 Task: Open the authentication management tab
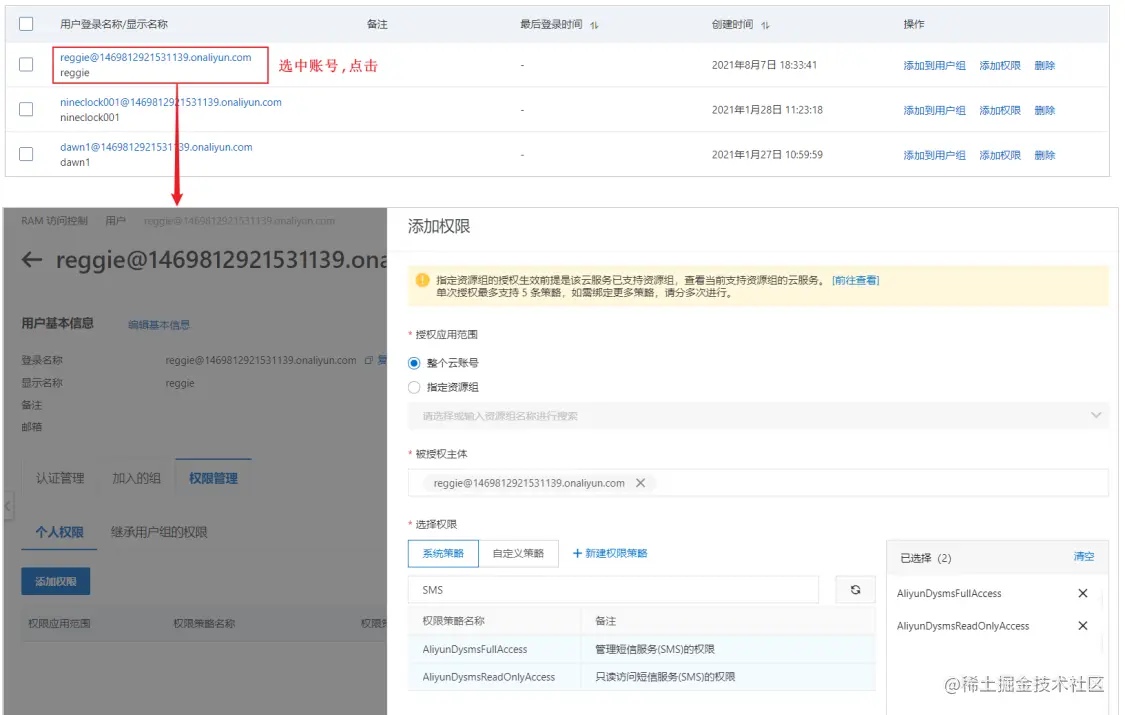tap(60, 478)
